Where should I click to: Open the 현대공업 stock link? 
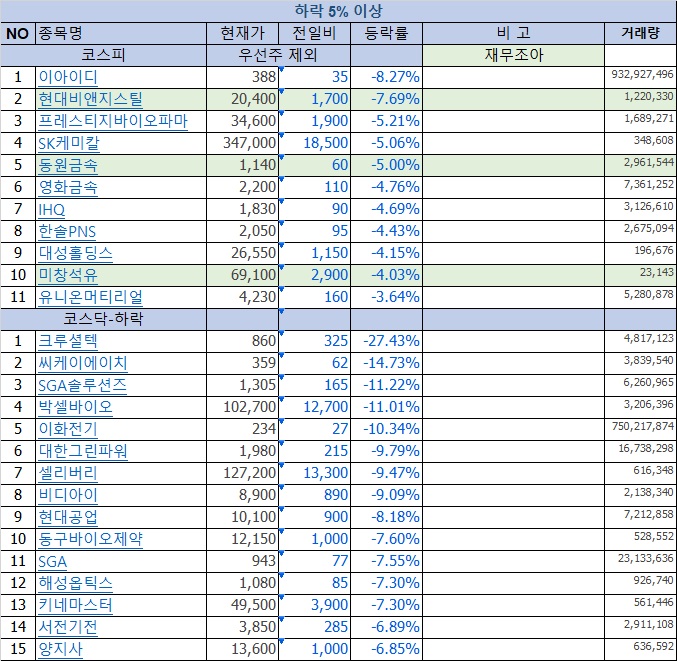pyautogui.click(x=68, y=518)
